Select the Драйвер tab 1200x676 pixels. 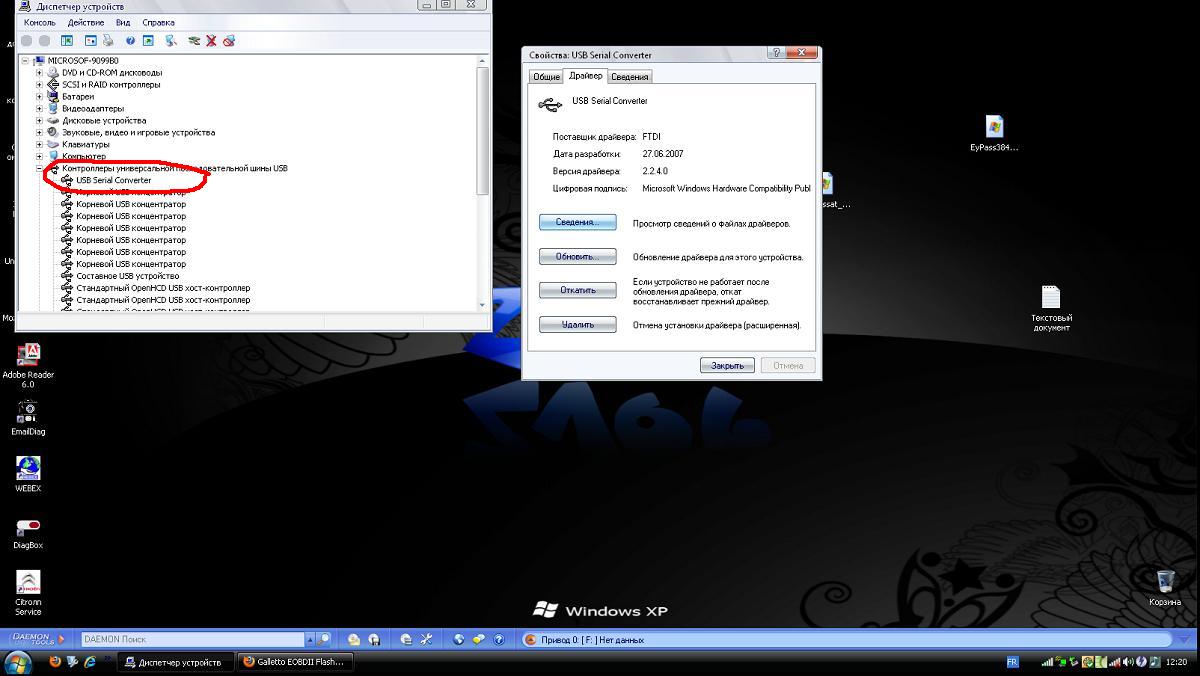[x=585, y=76]
